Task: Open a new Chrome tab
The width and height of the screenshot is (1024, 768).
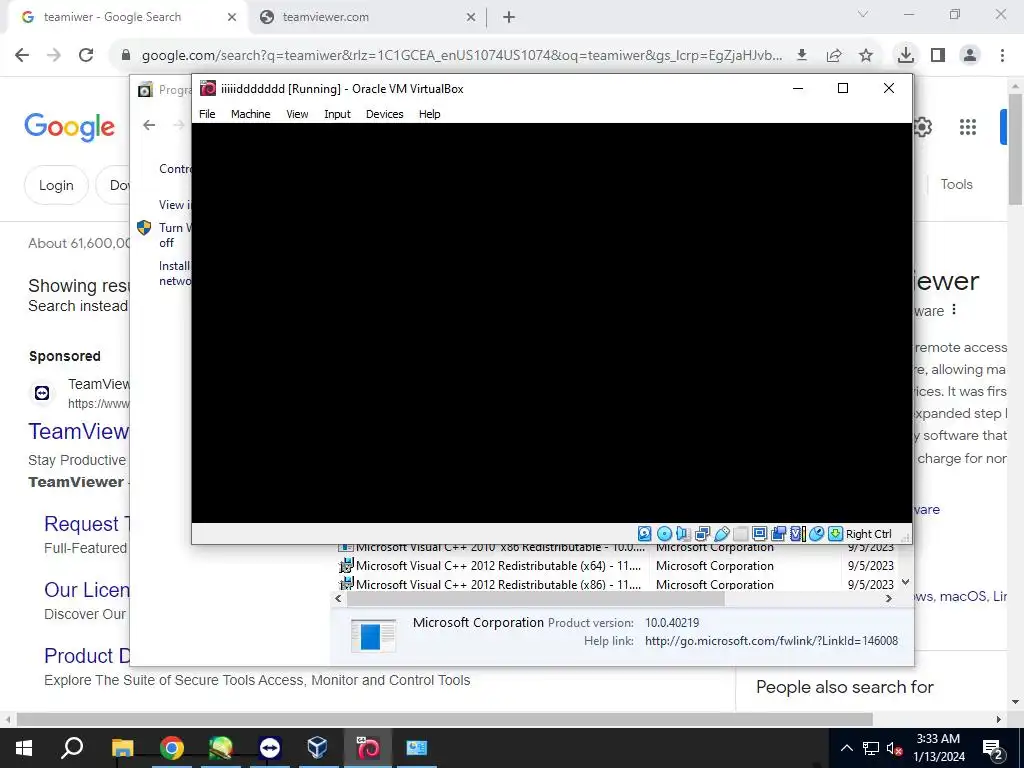Action: coord(509,18)
